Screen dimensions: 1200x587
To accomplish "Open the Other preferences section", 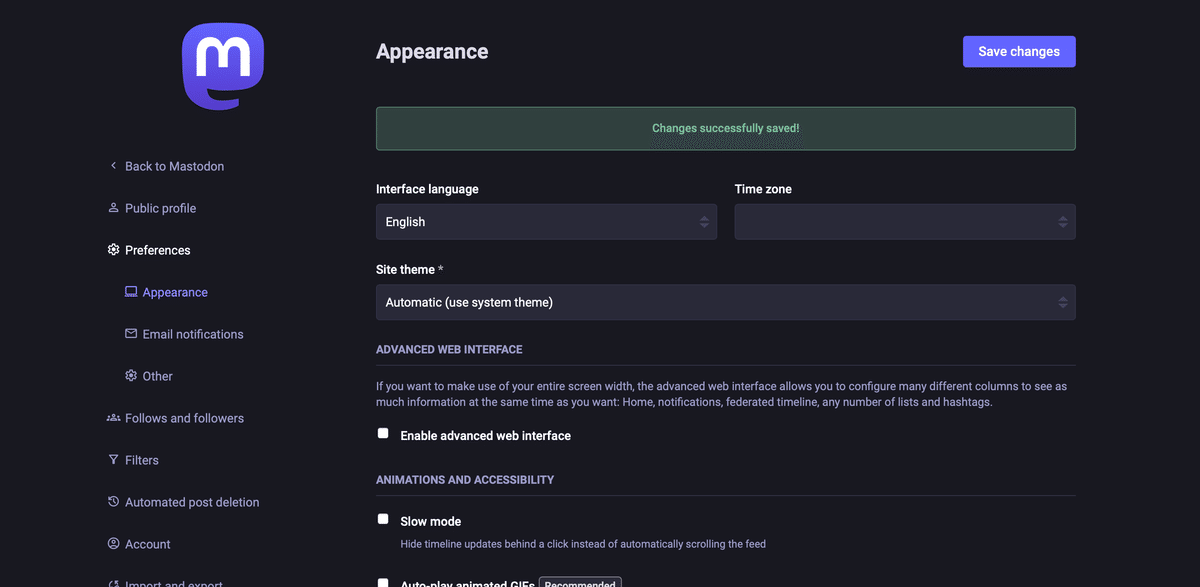I will (x=157, y=376).
